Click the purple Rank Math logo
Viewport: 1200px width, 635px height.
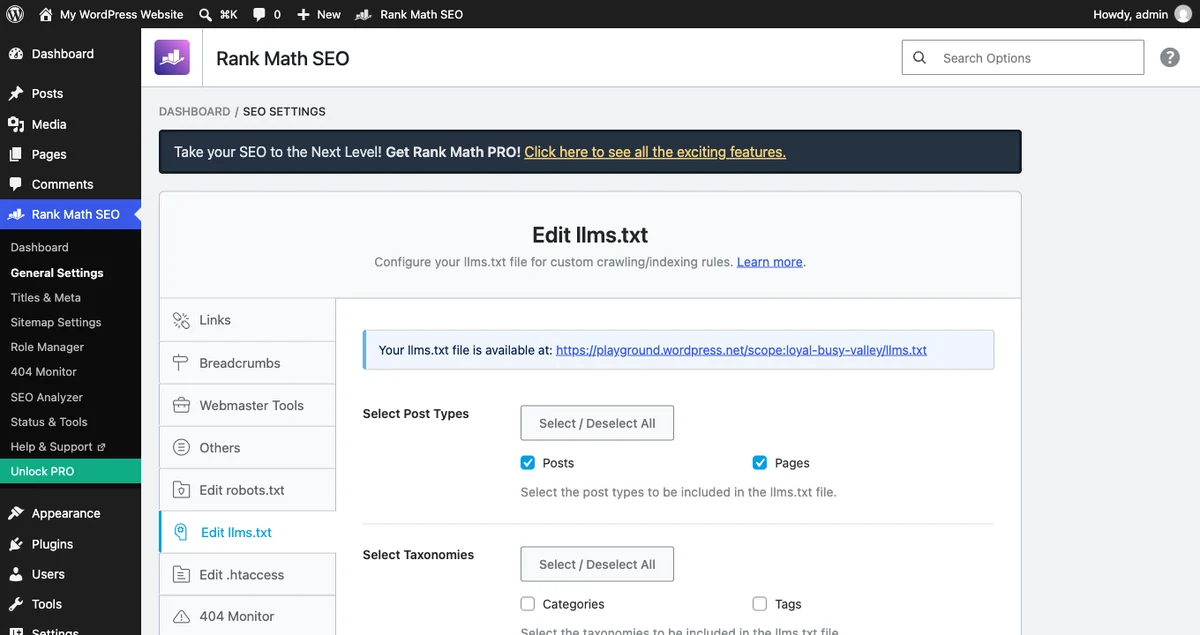(x=172, y=58)
